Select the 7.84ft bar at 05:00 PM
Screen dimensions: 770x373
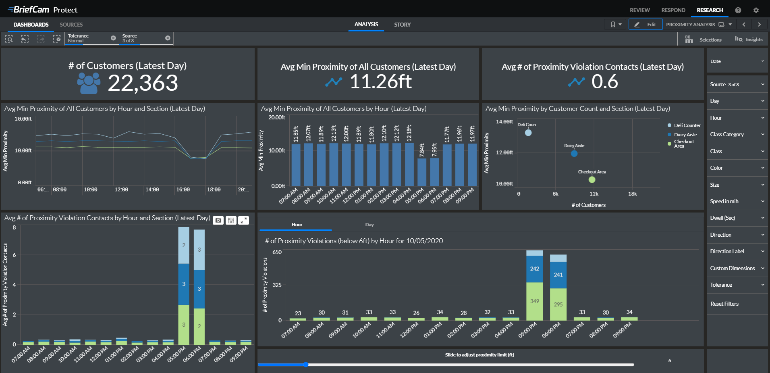422,172
